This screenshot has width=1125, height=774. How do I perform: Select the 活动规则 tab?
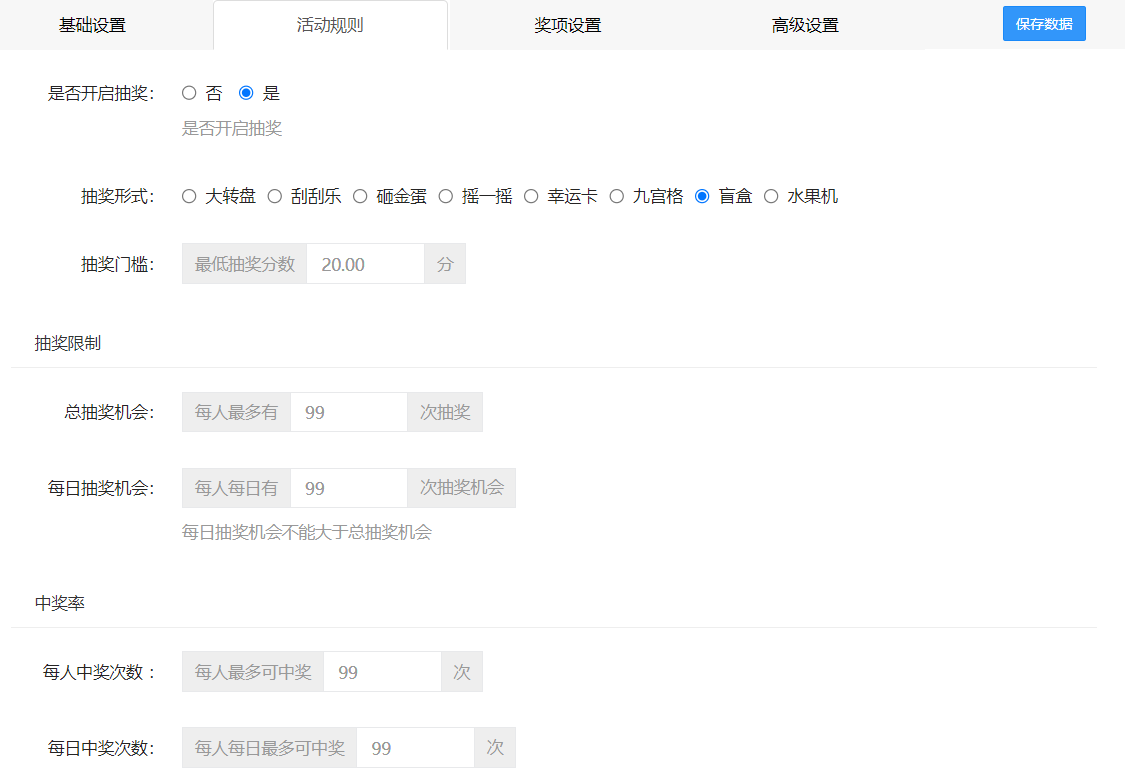click(330, 25)
